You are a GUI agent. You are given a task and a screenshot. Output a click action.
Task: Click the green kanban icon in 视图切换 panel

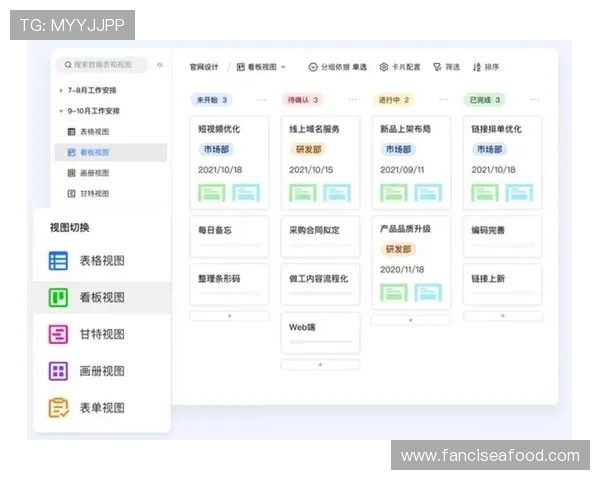[58, 297]
